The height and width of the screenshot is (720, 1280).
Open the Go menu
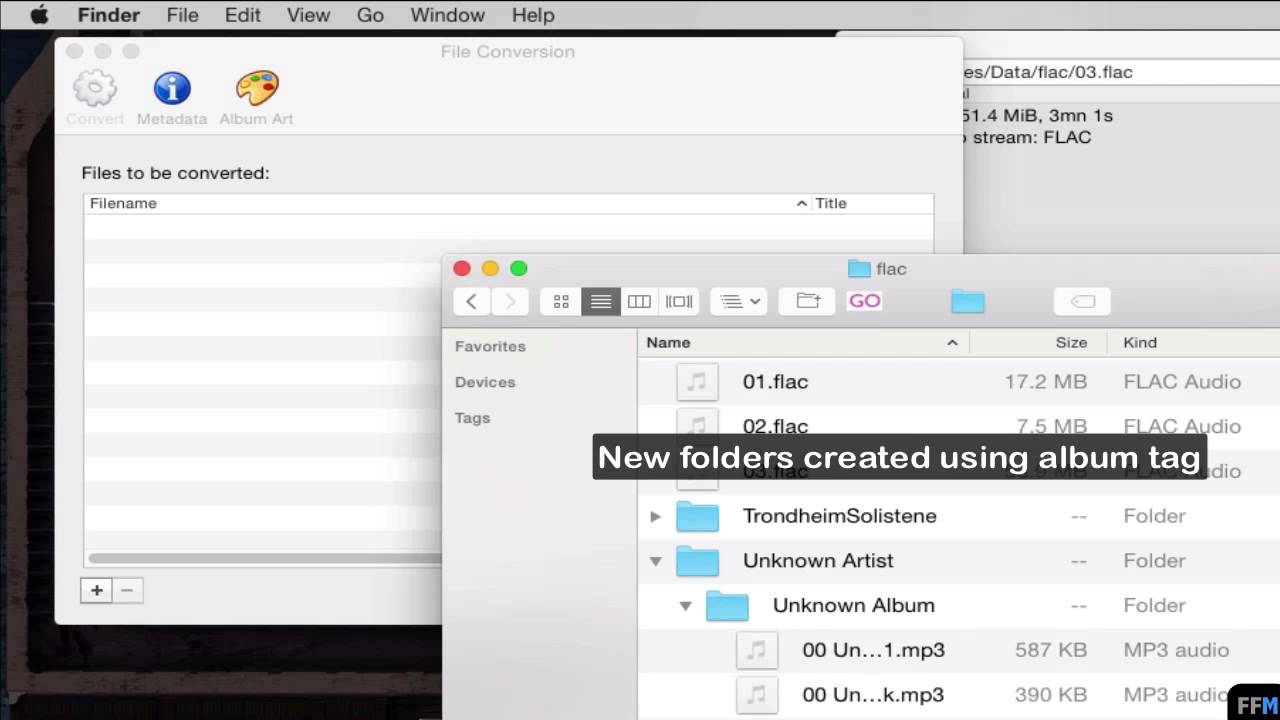(370, 15)
